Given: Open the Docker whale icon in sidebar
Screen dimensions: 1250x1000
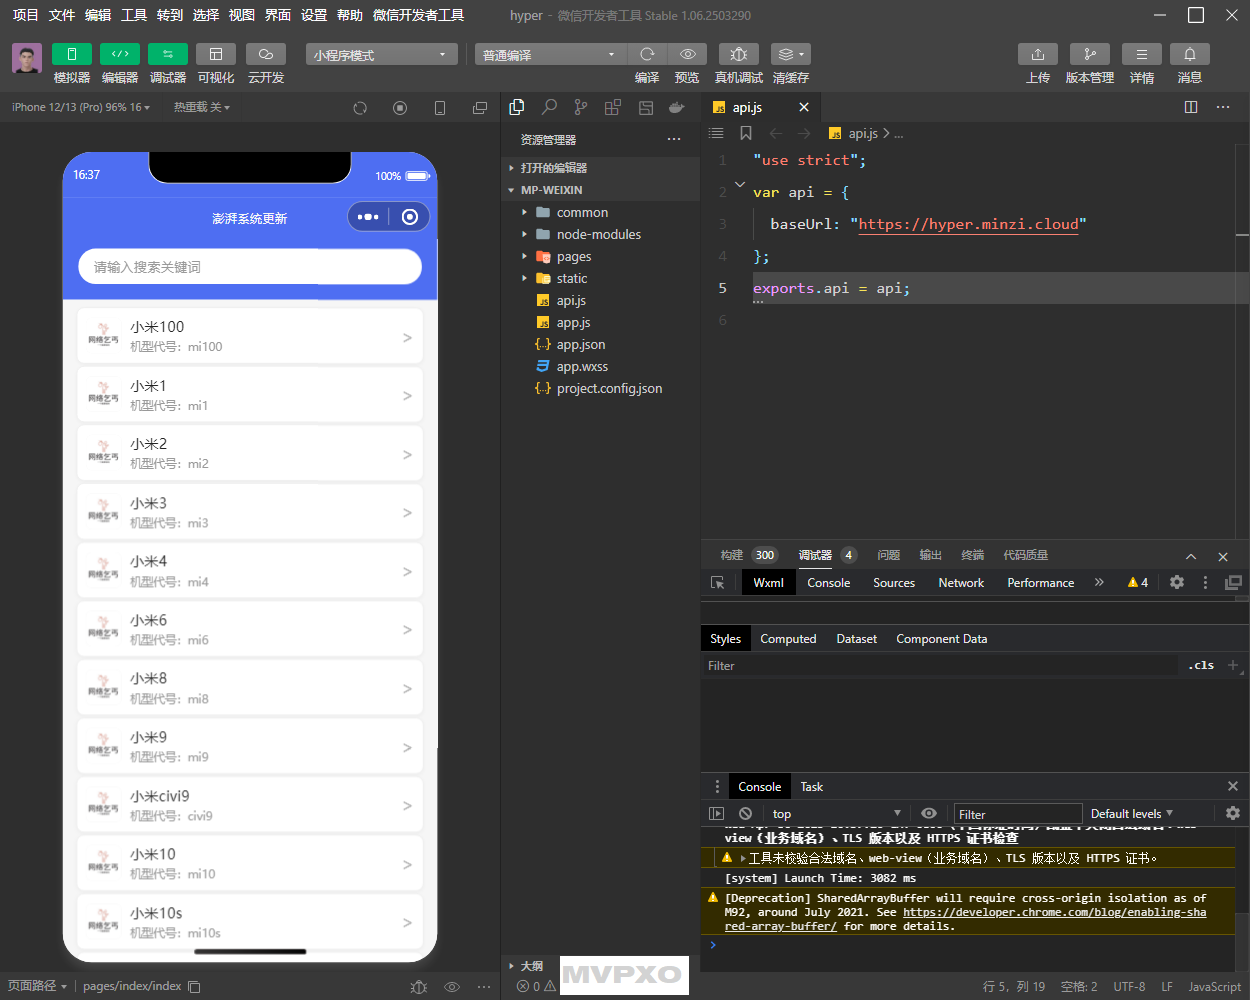Looking at the screenshot, I should coord(677,107).
